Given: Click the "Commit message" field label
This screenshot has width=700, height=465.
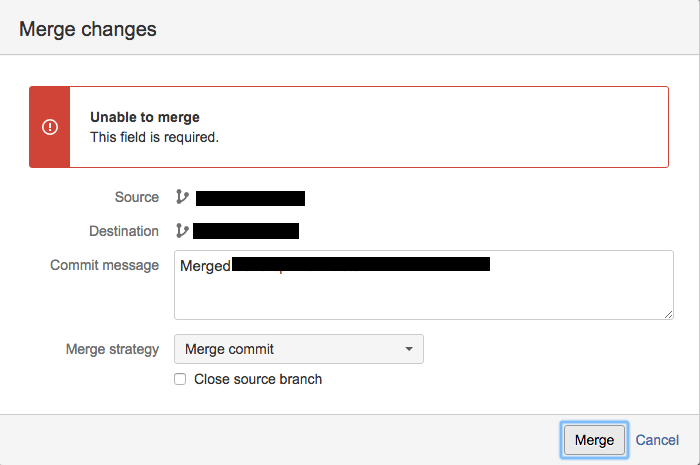Looking at the screenshot, I should tap(105, 265).
